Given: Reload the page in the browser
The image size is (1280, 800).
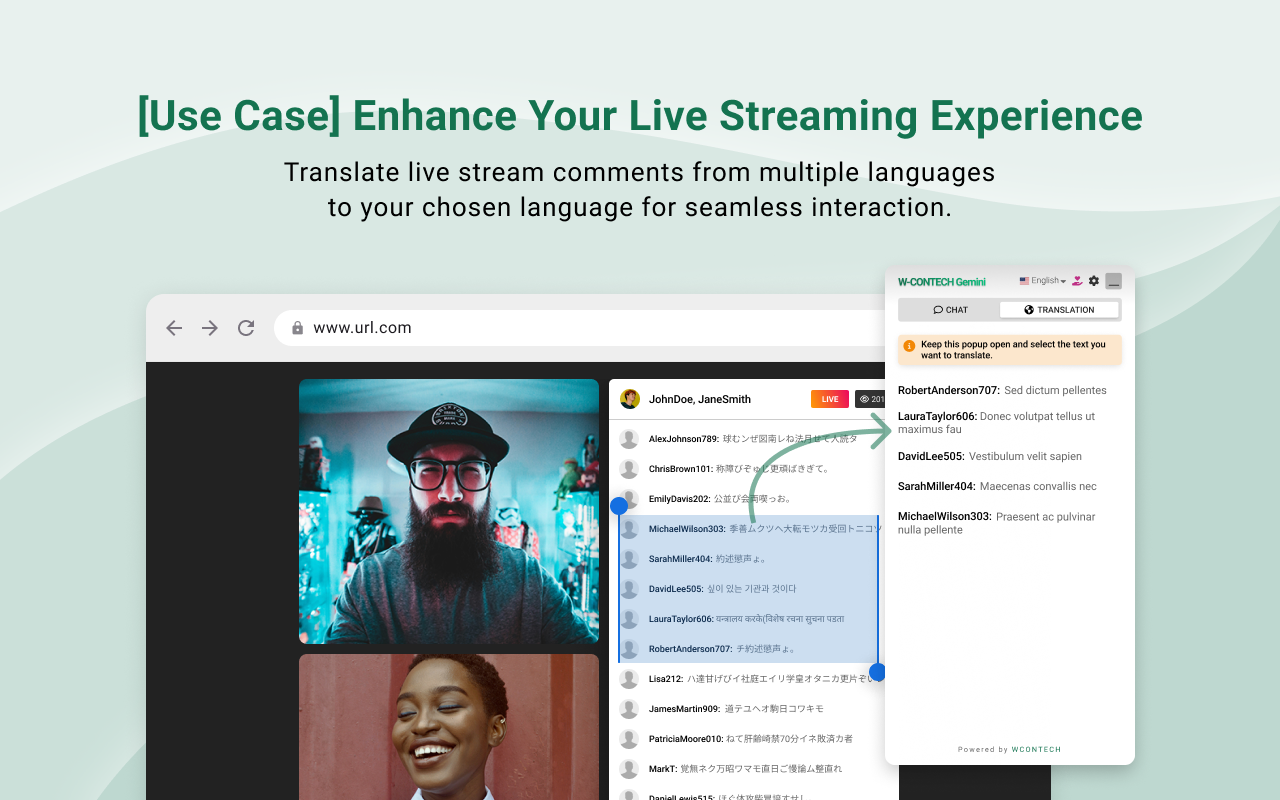Looking at the screenshot, I should pyautogui.click(x=246, y=328).
